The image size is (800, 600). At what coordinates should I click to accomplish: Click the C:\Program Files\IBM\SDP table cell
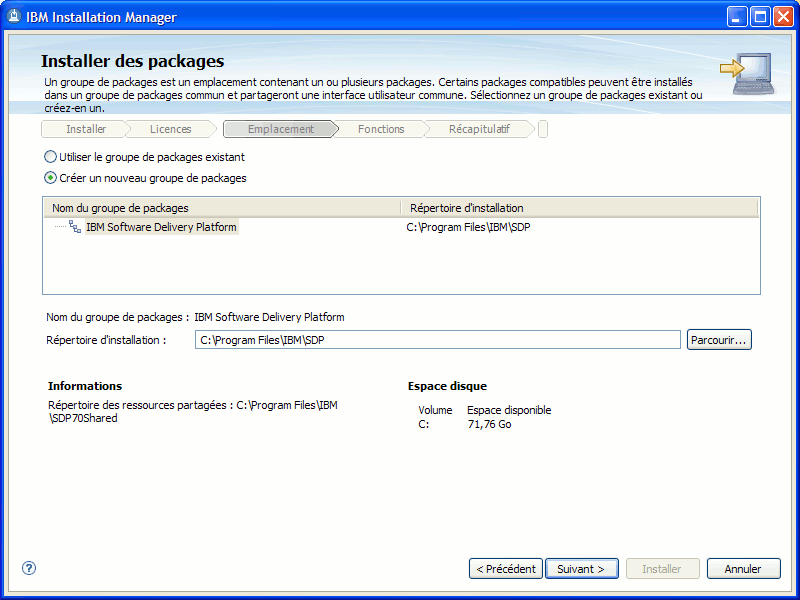click(468, 227)
